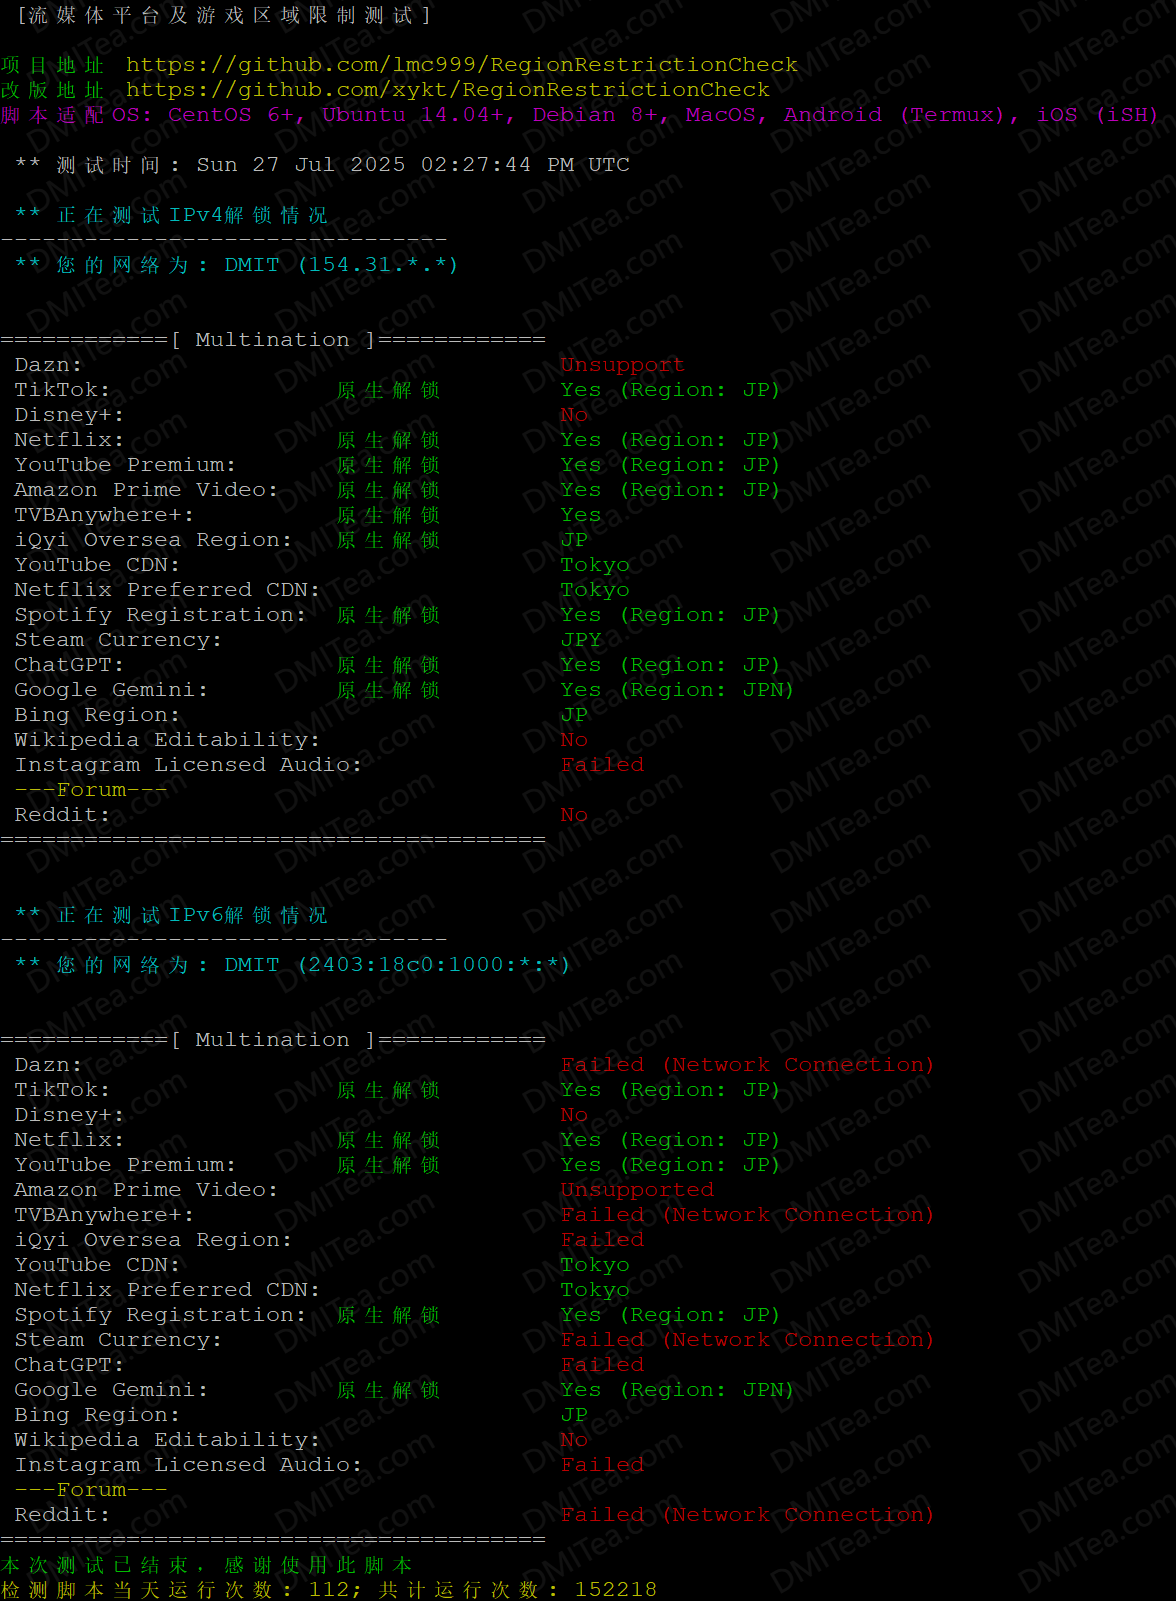Viewport: 1176px width, 1601px height.
Task: Click the IPv4 Multination section header
Action: point(273,340)
